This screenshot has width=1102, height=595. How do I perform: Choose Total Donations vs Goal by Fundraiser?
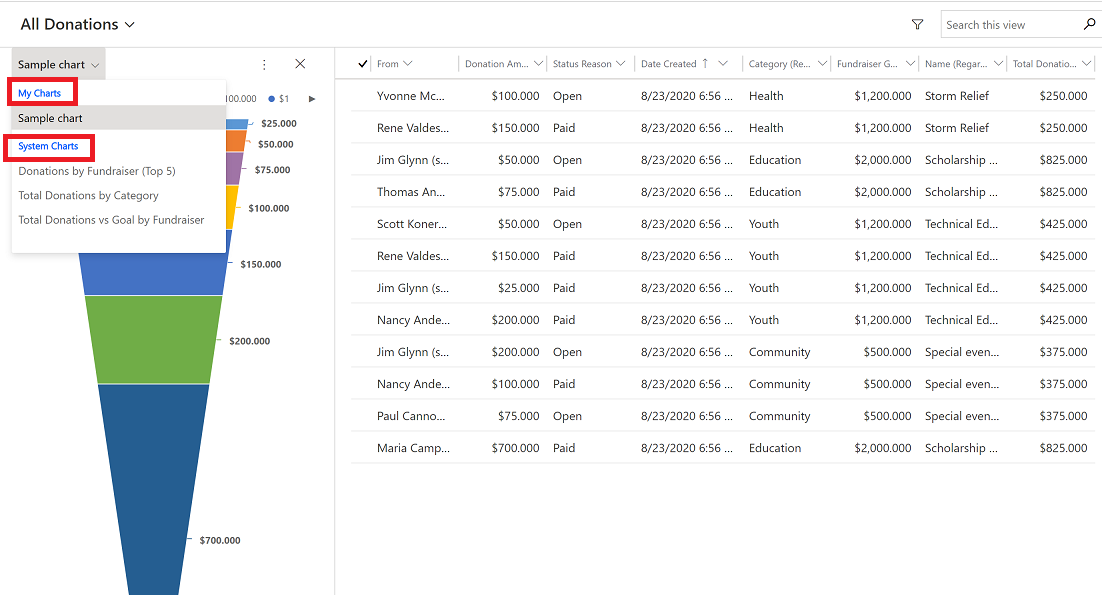[111, 220]
